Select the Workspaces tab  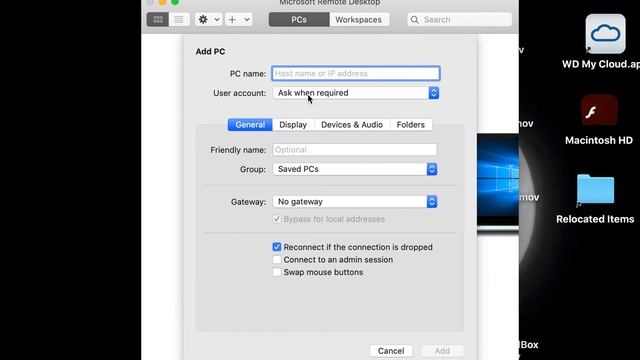tap(358, 20)
